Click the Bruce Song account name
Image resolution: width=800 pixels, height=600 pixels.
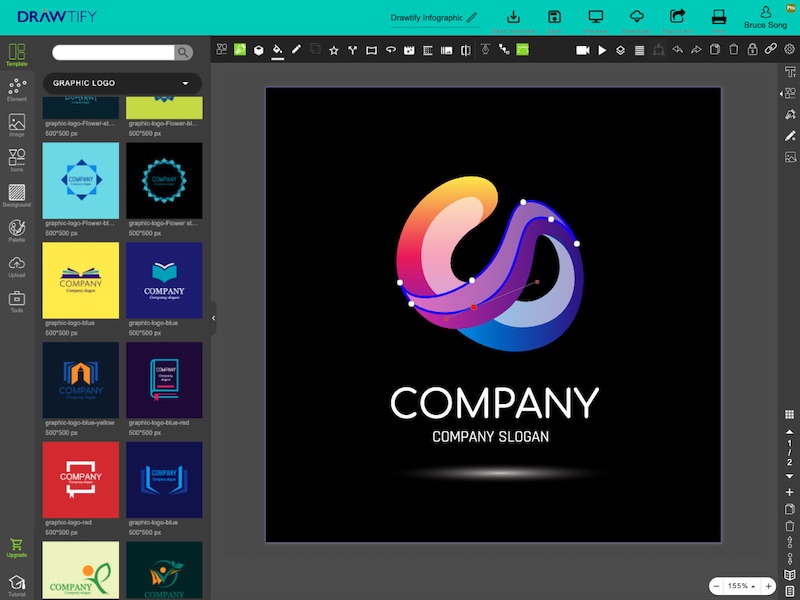766,25
